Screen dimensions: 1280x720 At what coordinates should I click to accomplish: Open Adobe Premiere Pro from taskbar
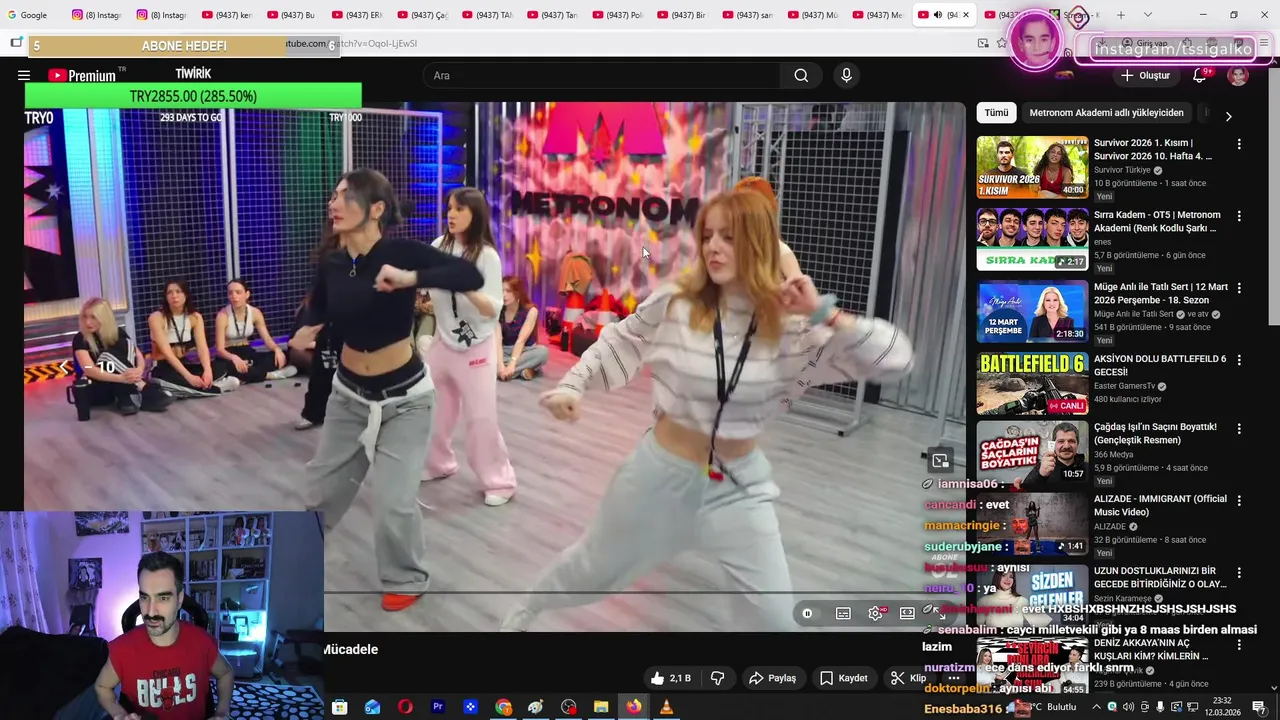[438, 707]
